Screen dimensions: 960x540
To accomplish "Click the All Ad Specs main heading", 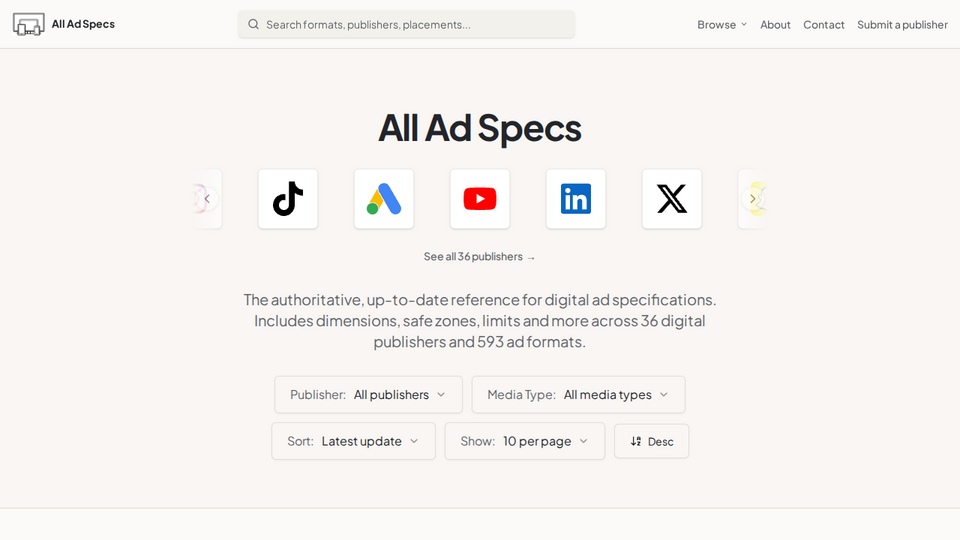I will pos(480,128).
